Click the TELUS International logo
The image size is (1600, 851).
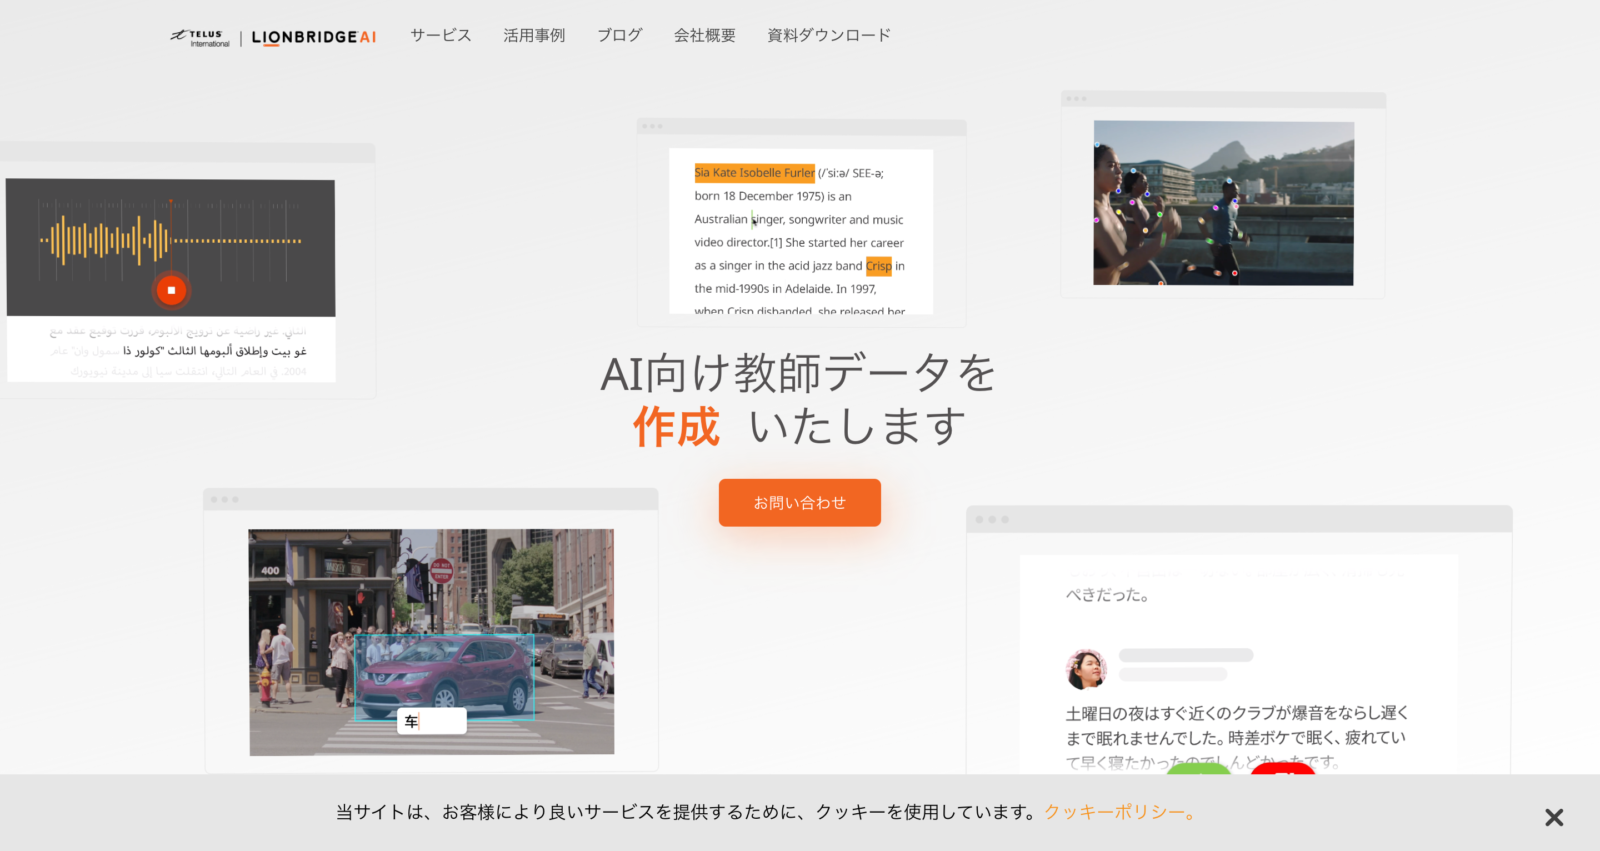(200, 37)
